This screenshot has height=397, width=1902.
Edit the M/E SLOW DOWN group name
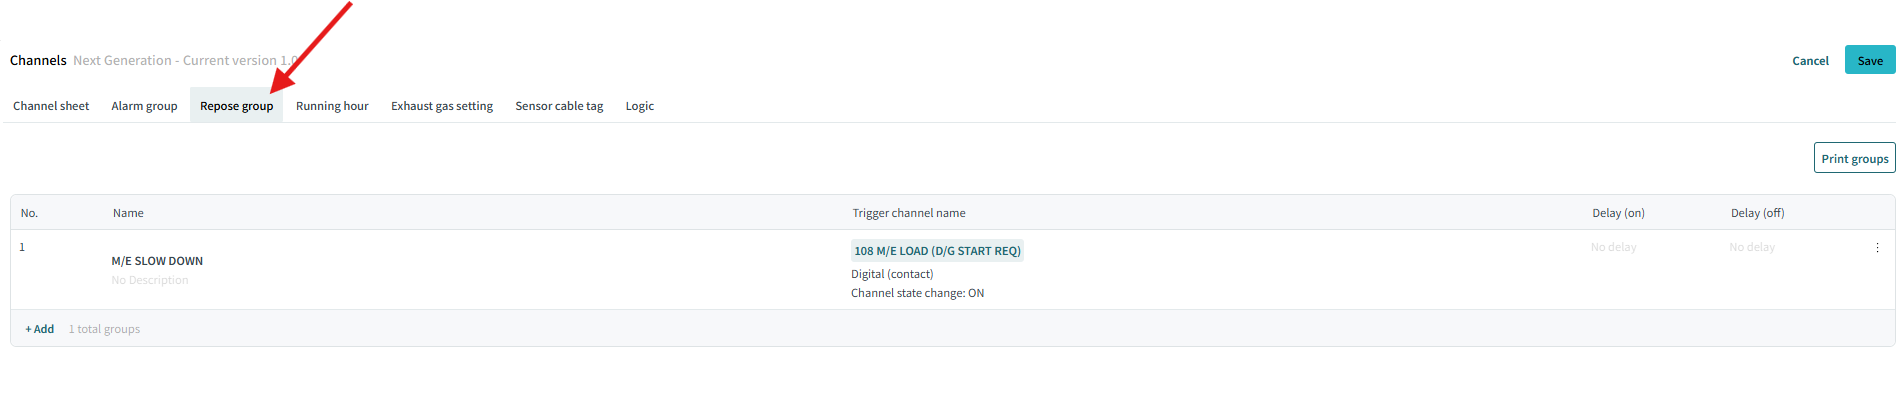coord(157,261)
